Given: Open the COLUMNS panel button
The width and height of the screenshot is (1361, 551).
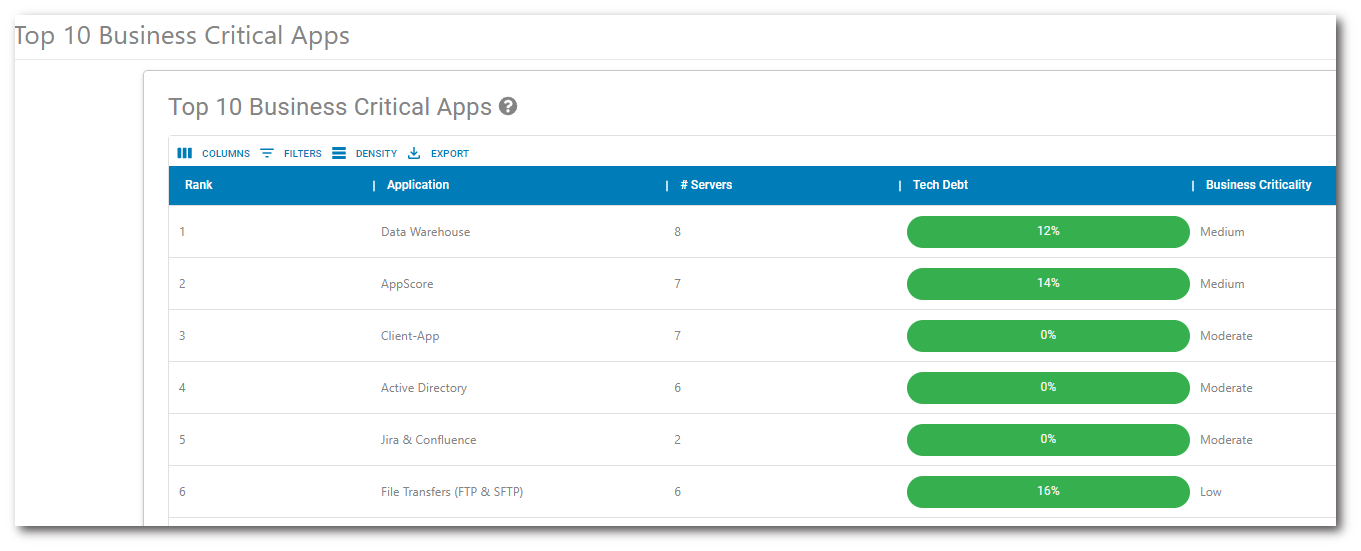Looking at the screenshot, I should pyautogui.click(x=225, y=154).
